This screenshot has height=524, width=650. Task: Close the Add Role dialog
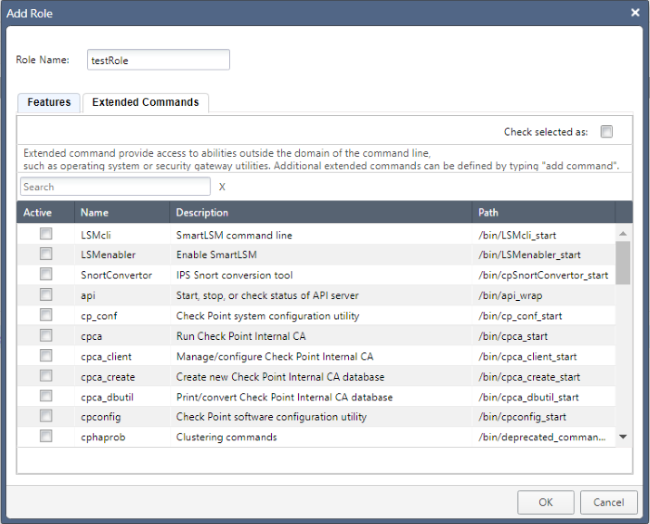click(635, 13)
